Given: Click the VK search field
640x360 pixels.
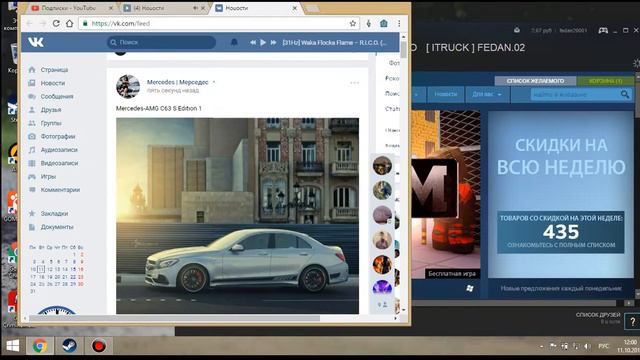Looking at the screenshot, I should tap(162, 42).
